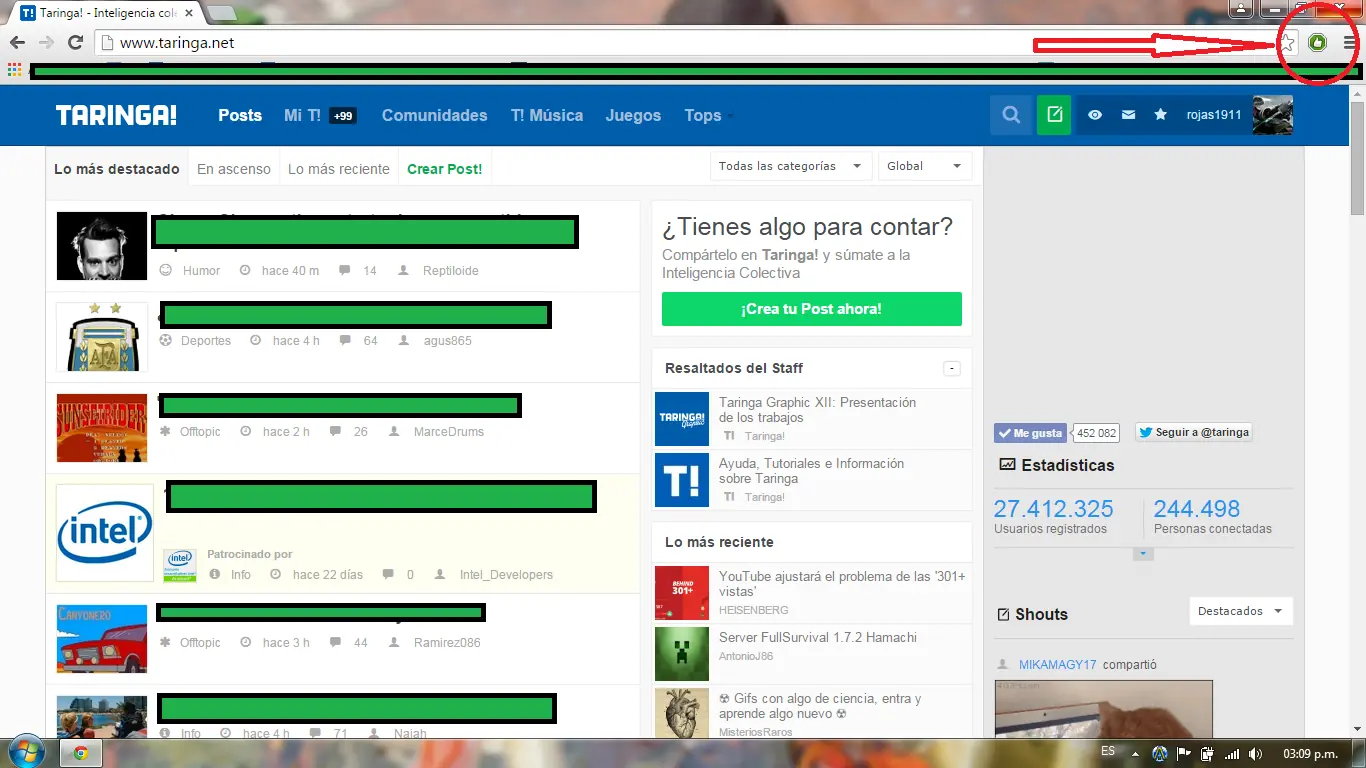
Task: Create a post using the green pencil icon
Action: click(x=1053, y=115)
